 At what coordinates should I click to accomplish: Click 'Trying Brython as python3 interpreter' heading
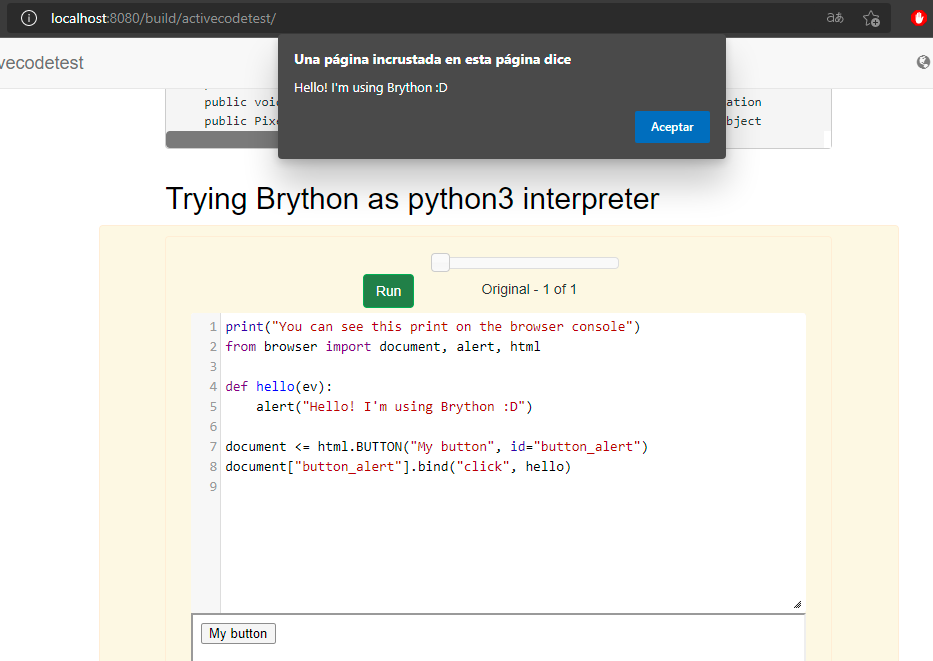pos(412,199)
